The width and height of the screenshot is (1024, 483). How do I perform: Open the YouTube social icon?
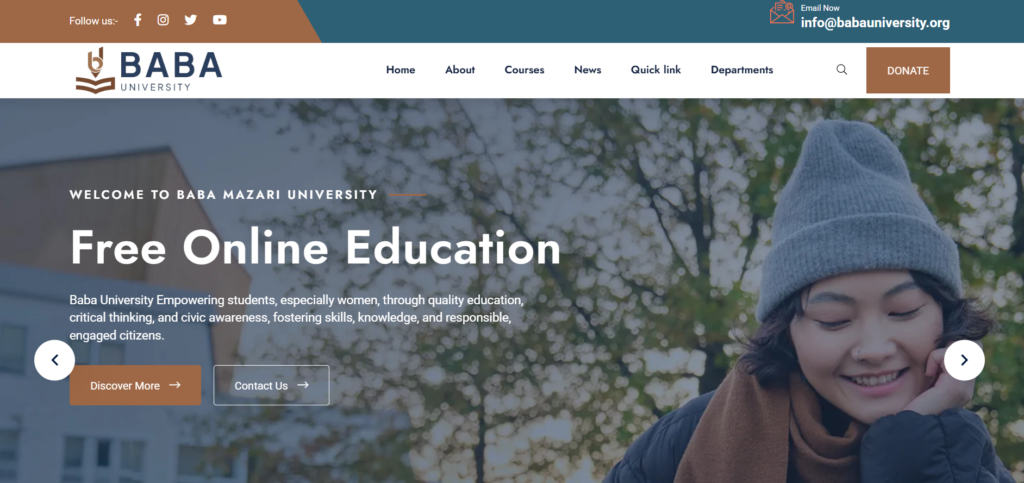click(x=219, y=20)
